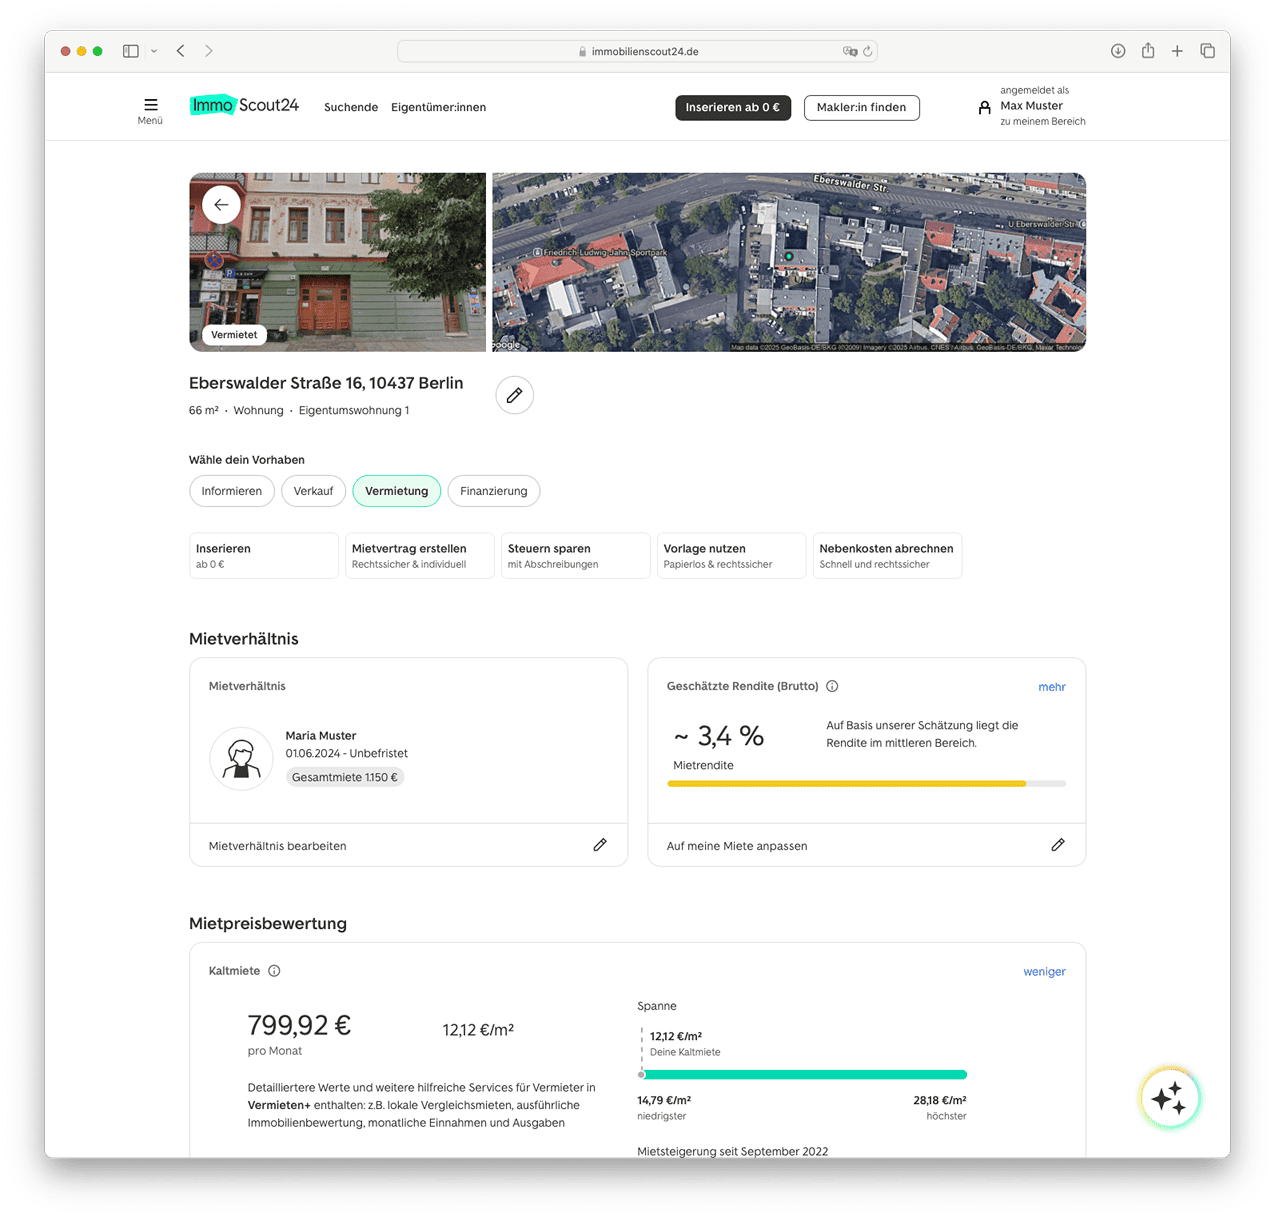Open the hamburger Menü icon
Image resolution: width=1275 pixels, height=1217 pixels.
(x=150, y=105)
